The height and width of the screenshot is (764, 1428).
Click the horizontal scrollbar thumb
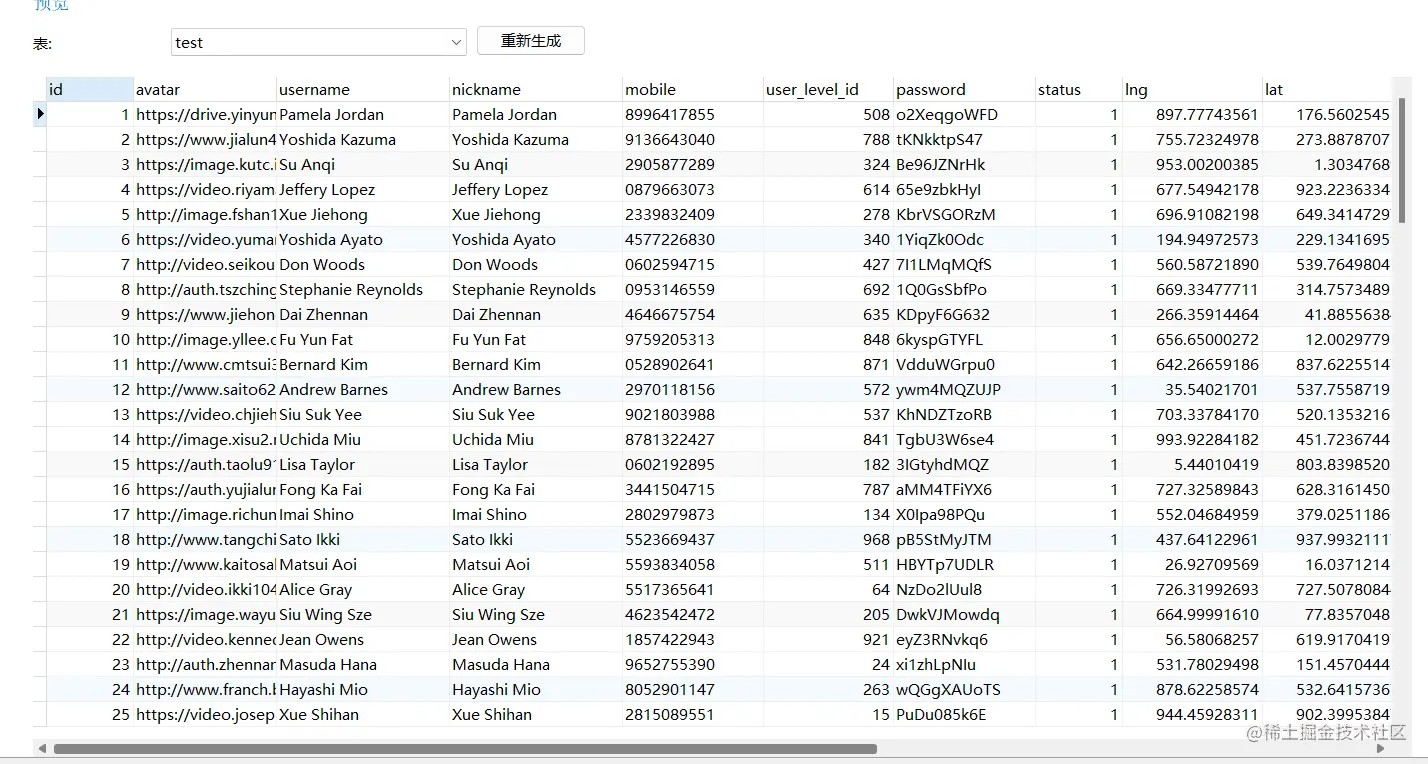(x=465, y=748)
